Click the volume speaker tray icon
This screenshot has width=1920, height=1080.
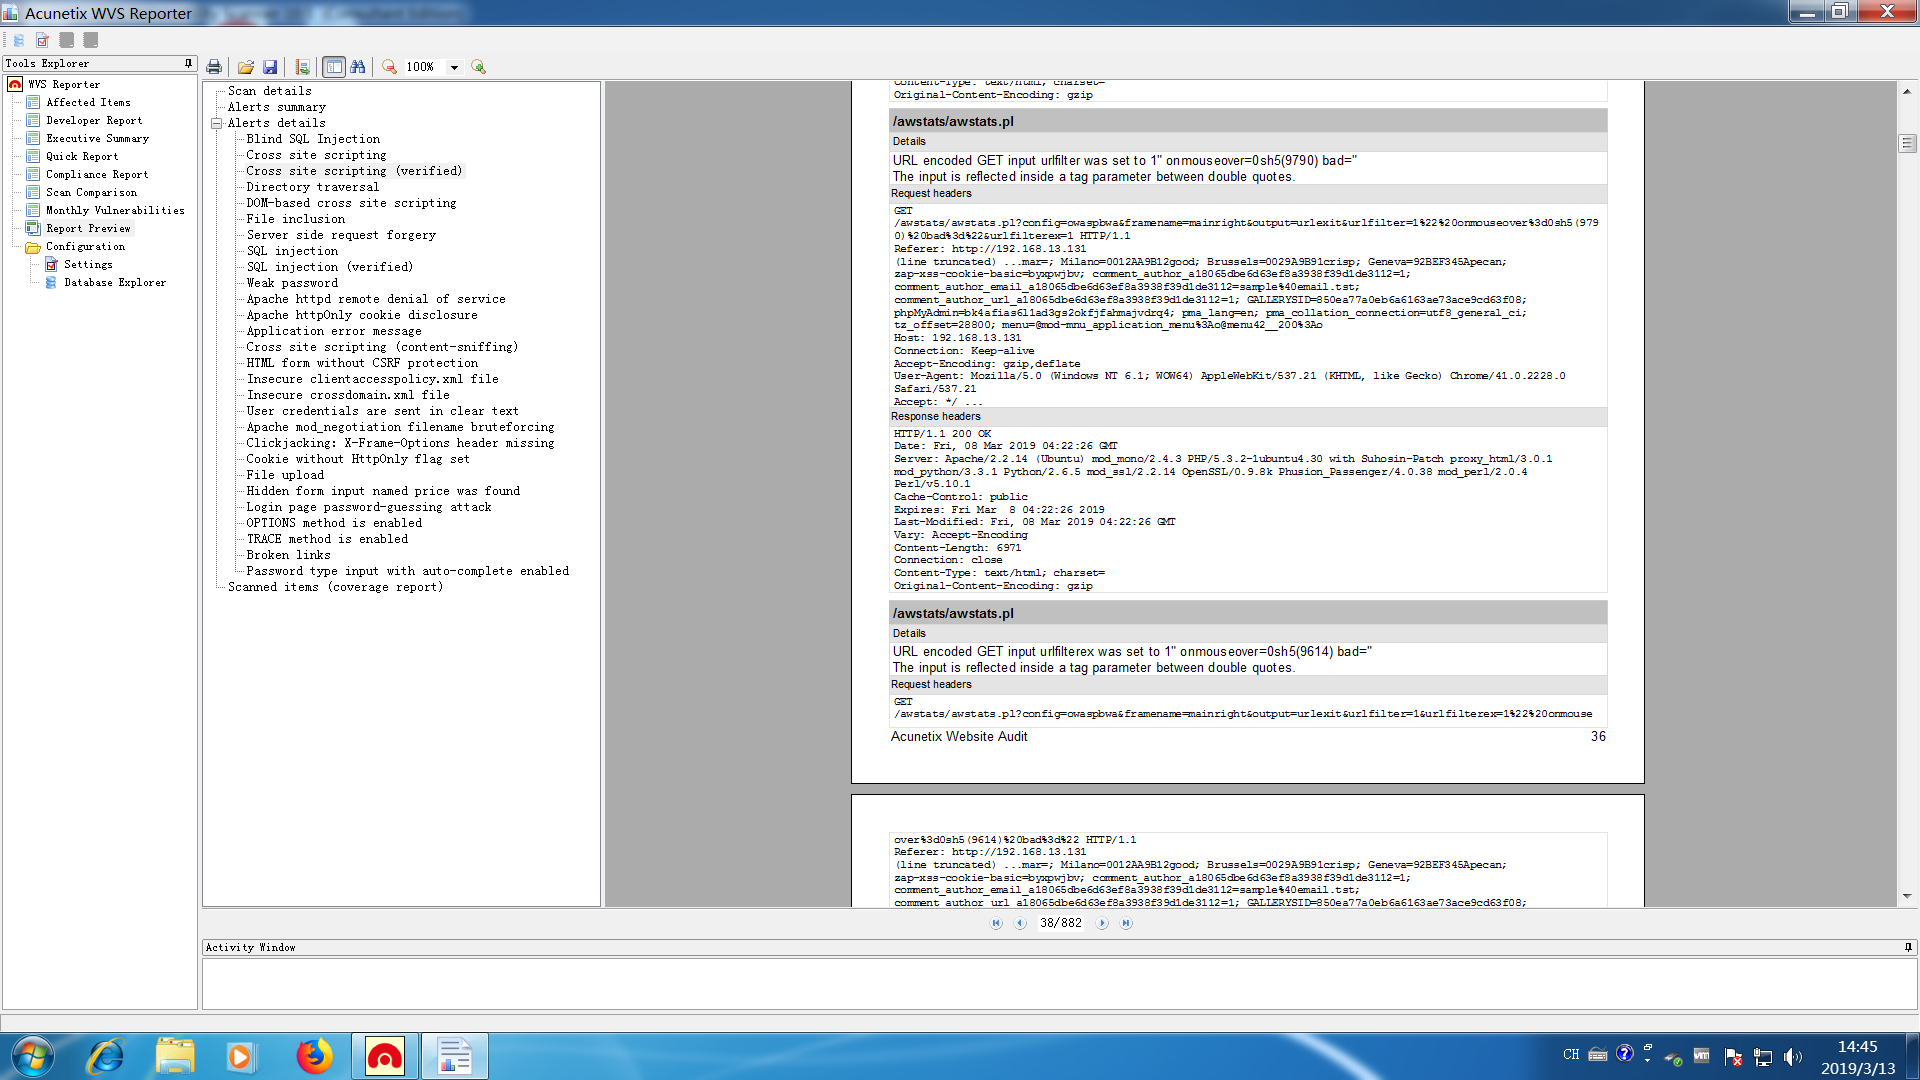click(1792, 1056)
